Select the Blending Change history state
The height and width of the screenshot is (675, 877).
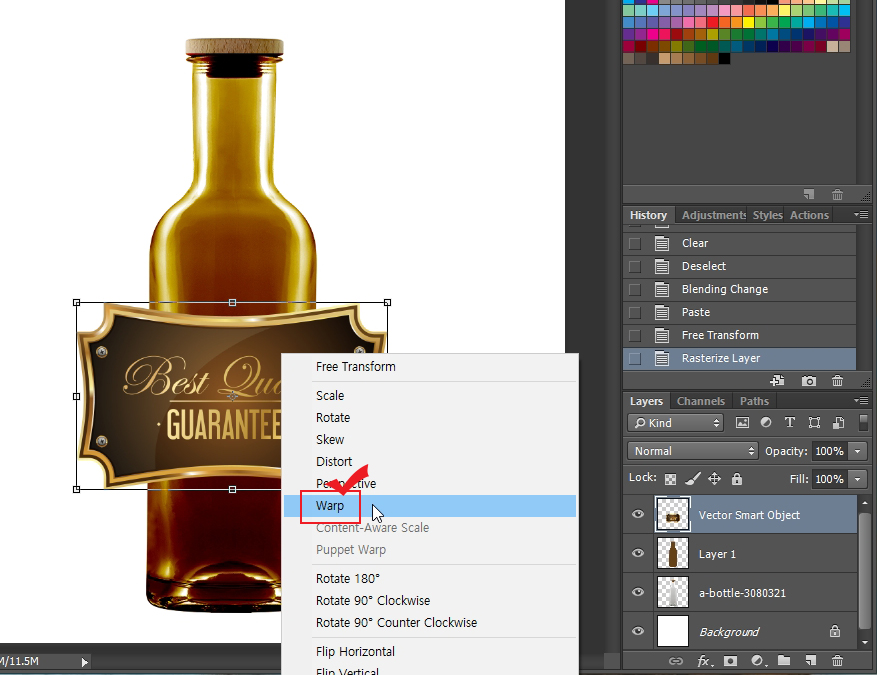click(739, 289)
